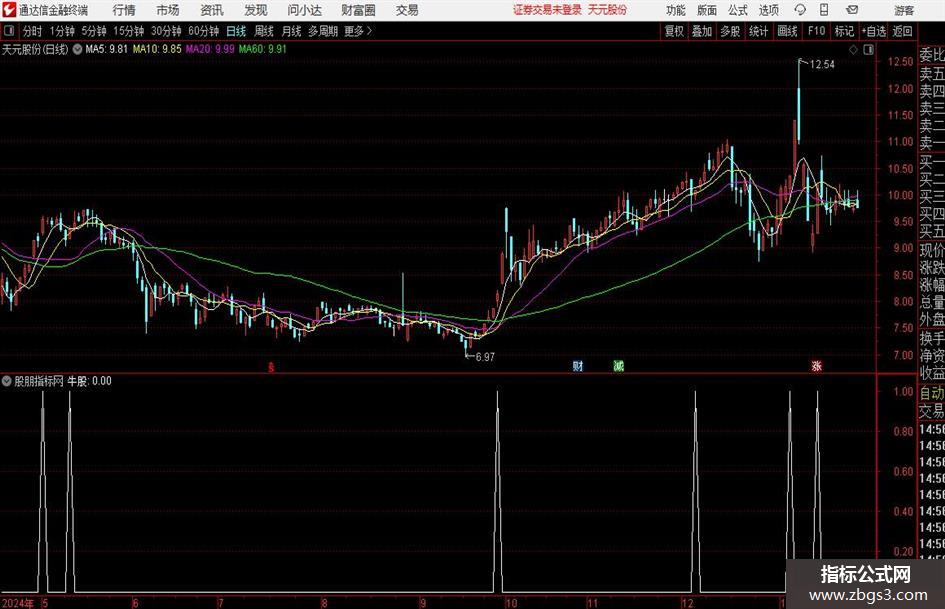Click the red $ marker under the chart
Image resolution: width=945 pixels, height=609 pixels.
tap(271, 367)
